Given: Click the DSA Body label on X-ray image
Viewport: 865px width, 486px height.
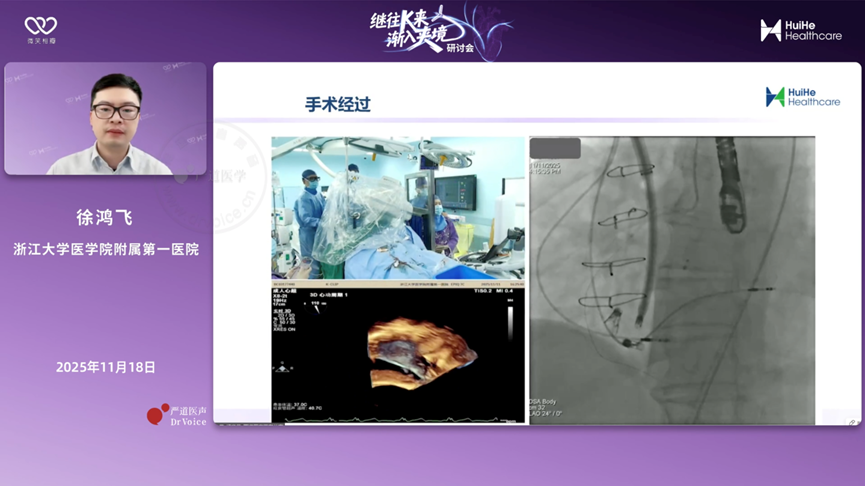Looking at the screenshot, I should (548, 402).
